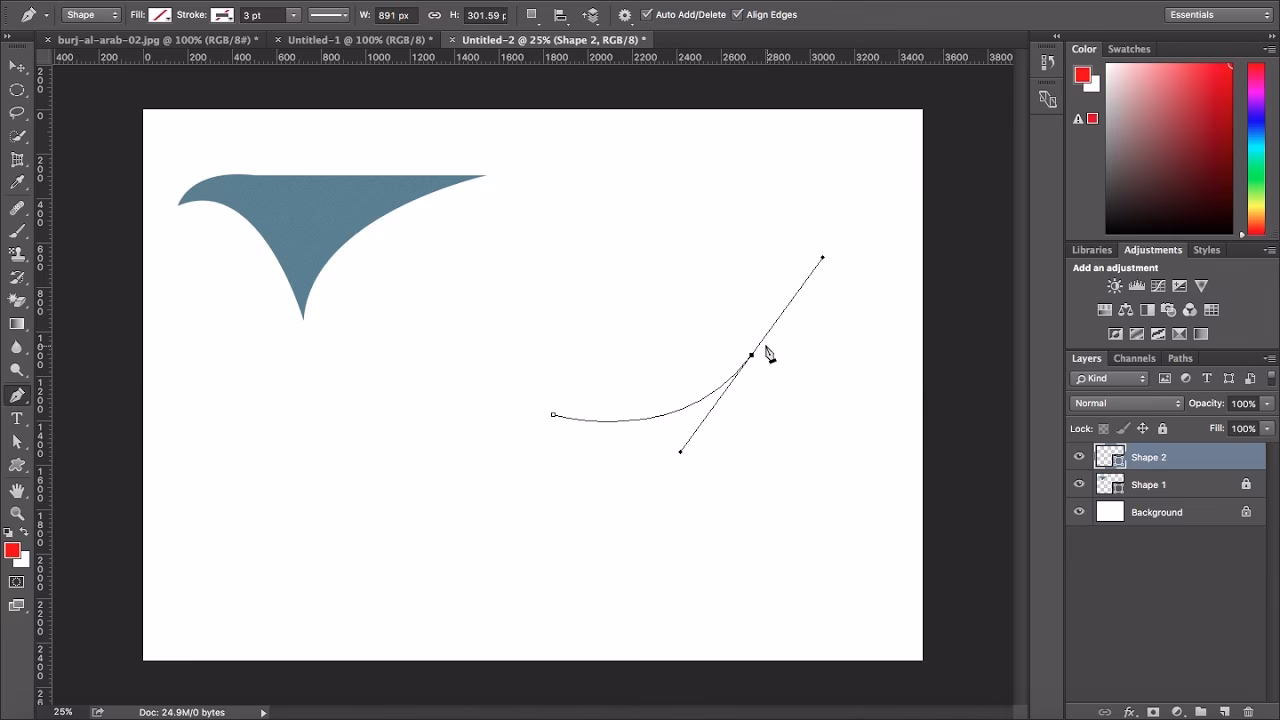This screenshot has height=720, width=1280.
Task: Click the Delete Layer trash icon
Action: pos(1248,711)
